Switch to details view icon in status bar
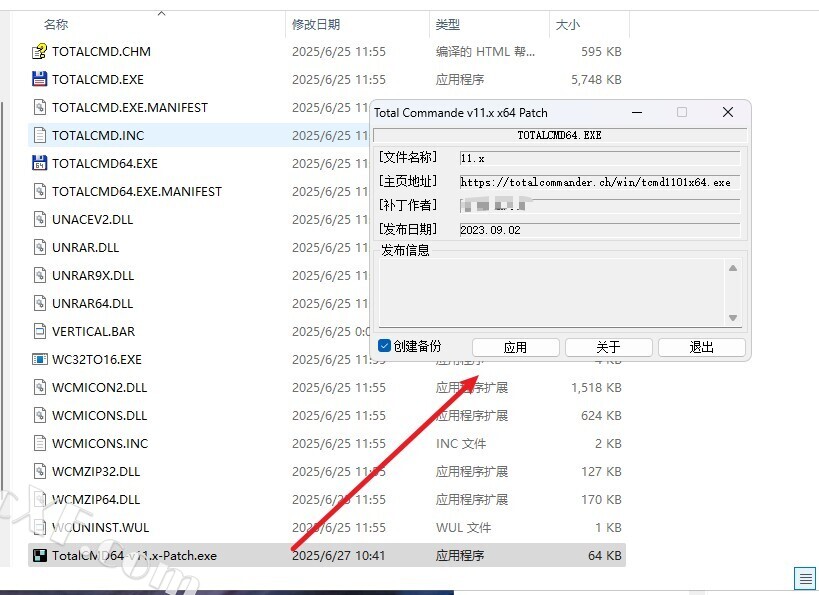This screenshot has height=595, width=819. pyautogui.click(x=805, y=579)
